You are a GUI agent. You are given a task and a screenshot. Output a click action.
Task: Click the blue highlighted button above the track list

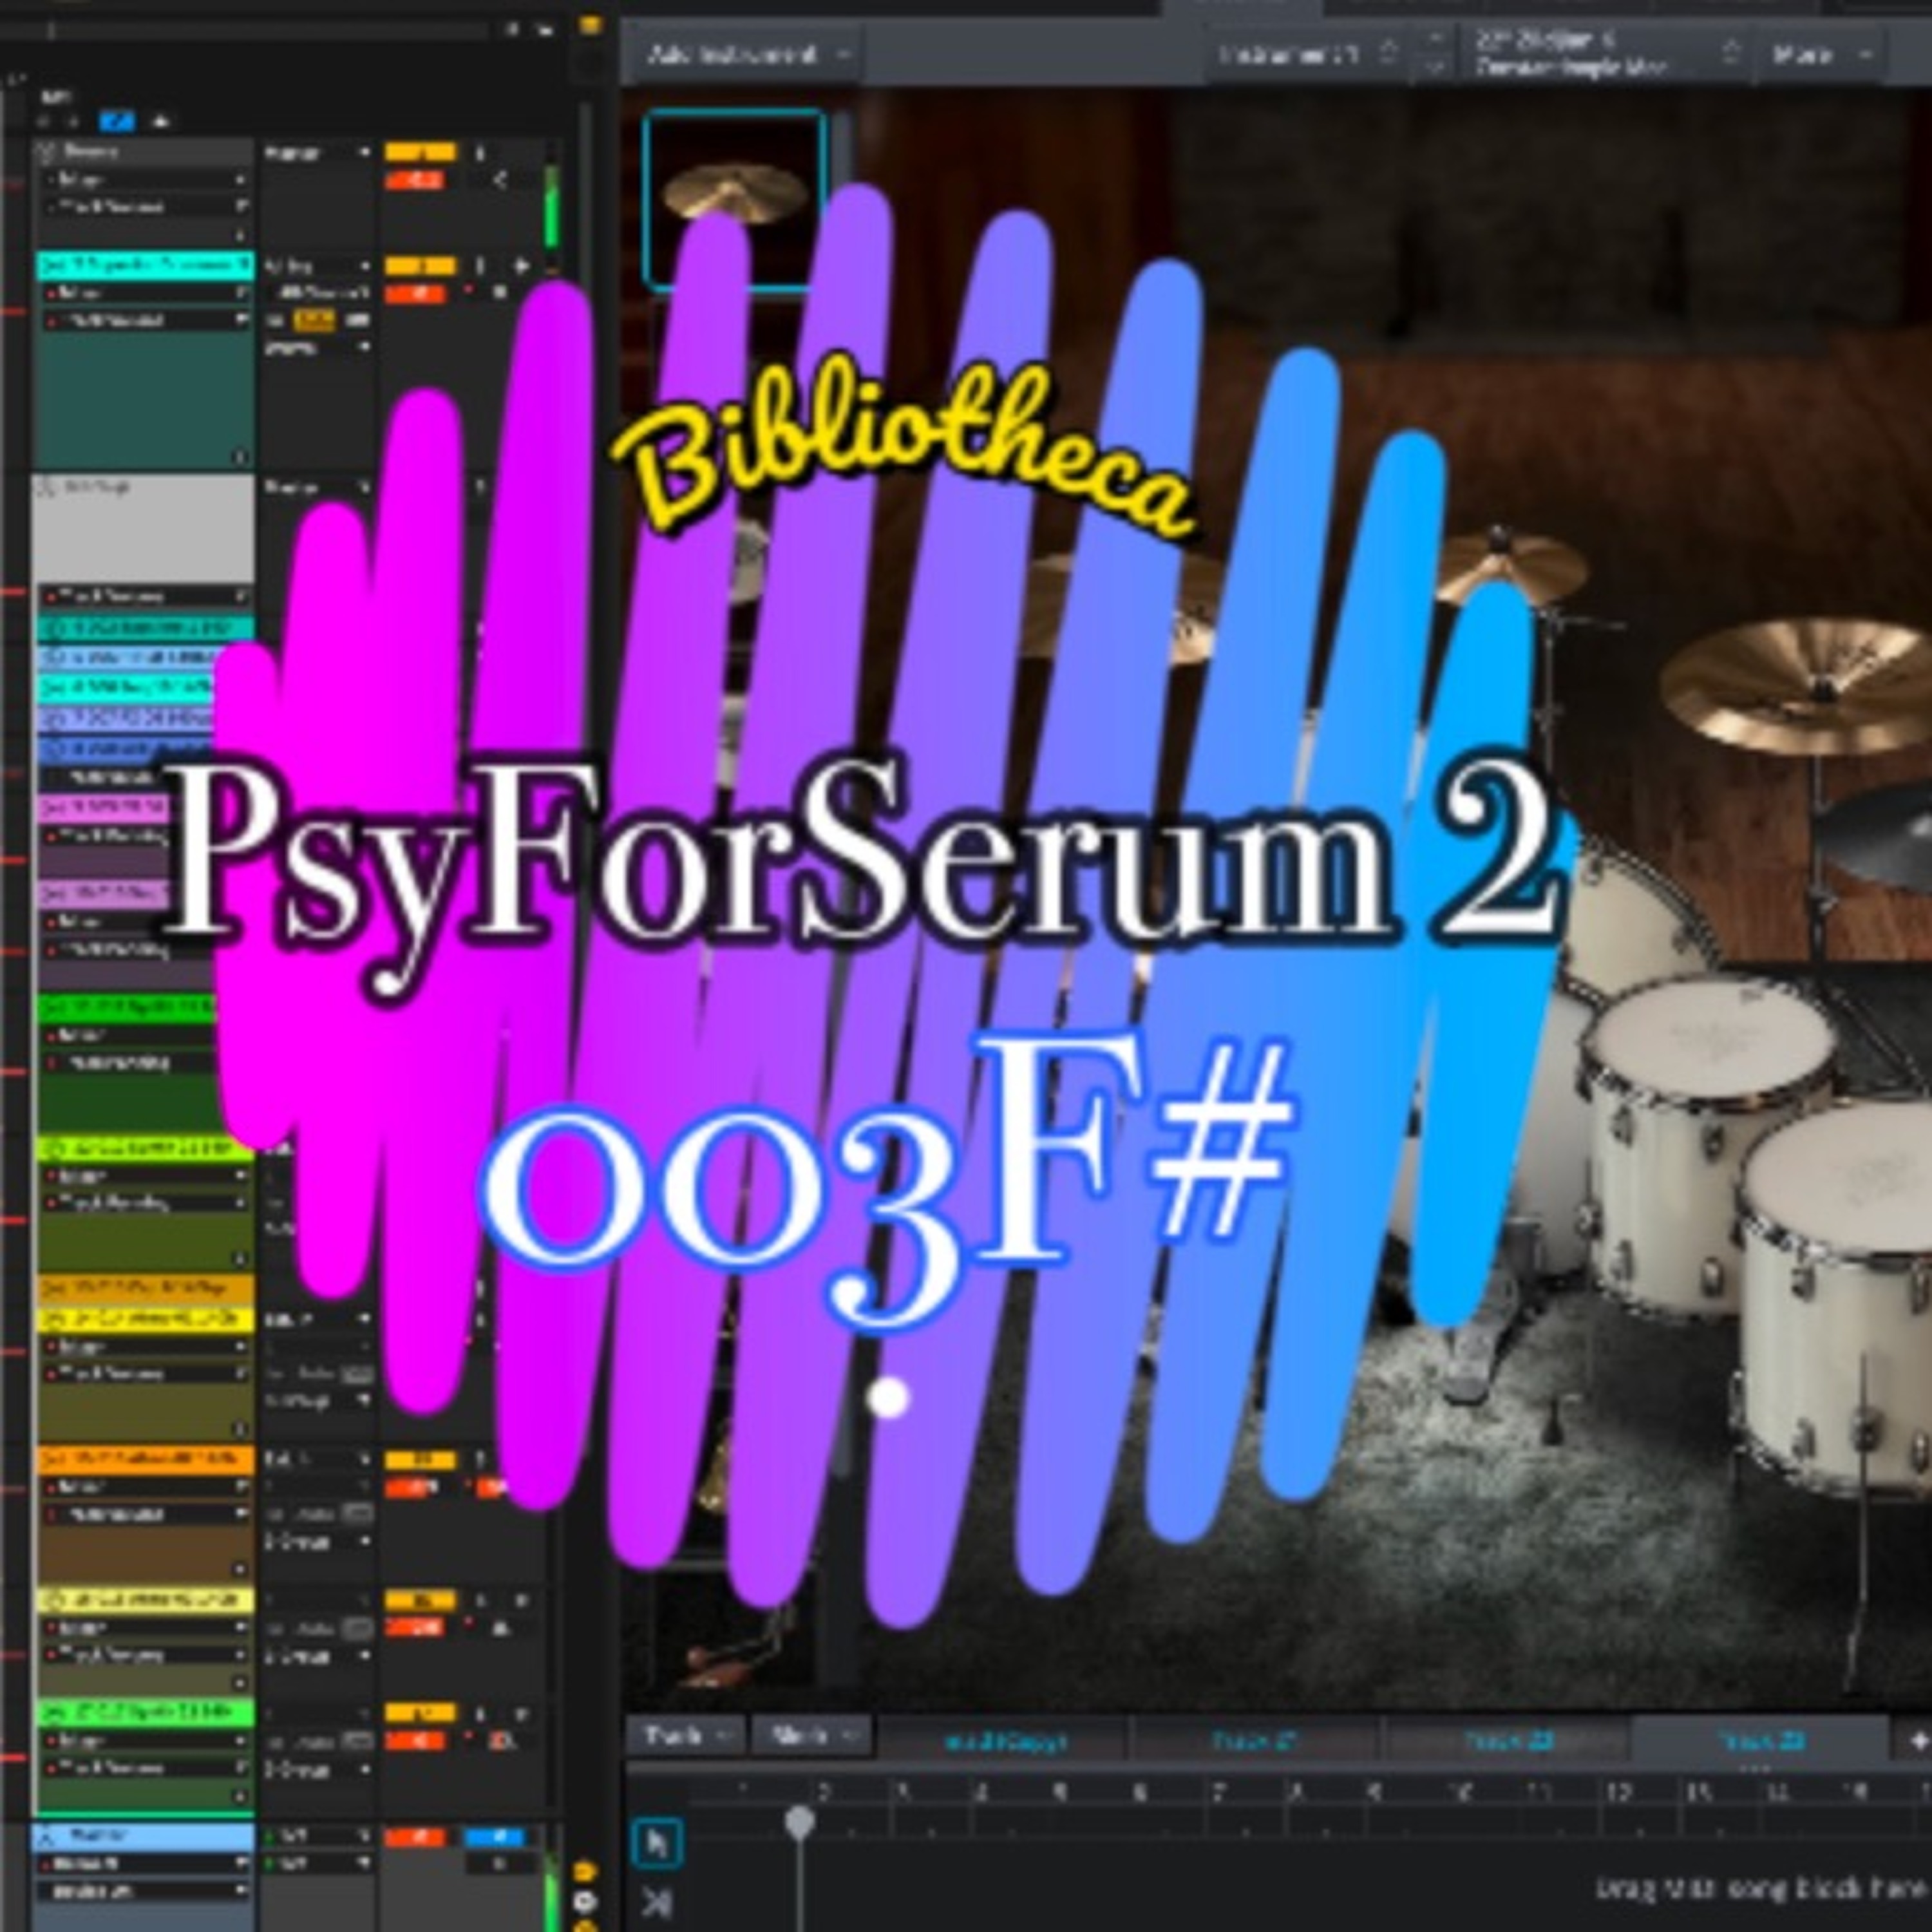[117, 121]
